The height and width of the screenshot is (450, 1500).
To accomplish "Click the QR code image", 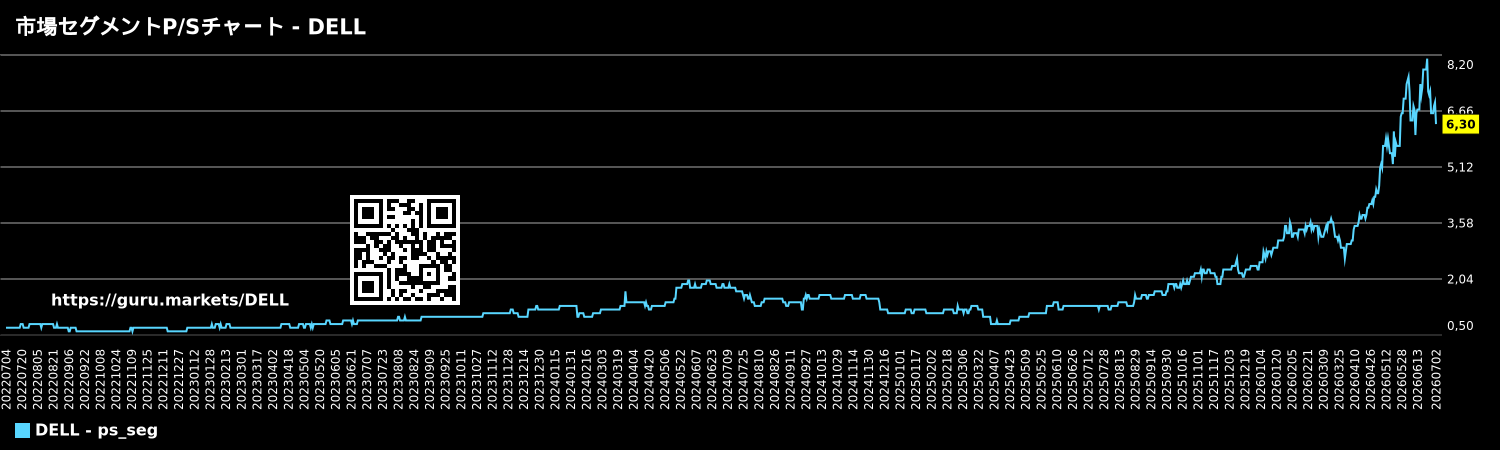I will (x=405, y=250).
